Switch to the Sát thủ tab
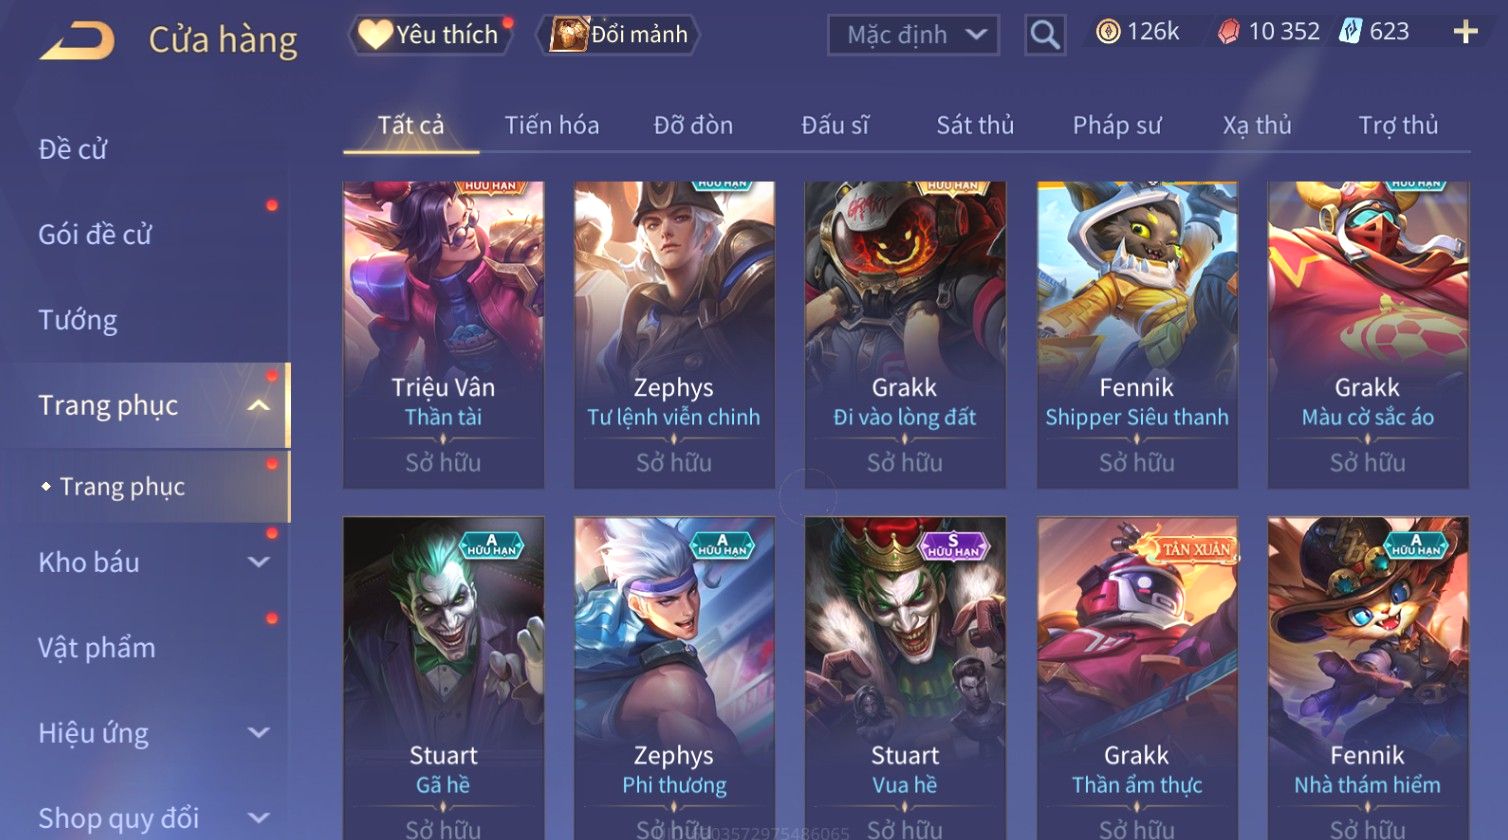The width and height of the screenshot is (1508, 840). pos(975,125)
